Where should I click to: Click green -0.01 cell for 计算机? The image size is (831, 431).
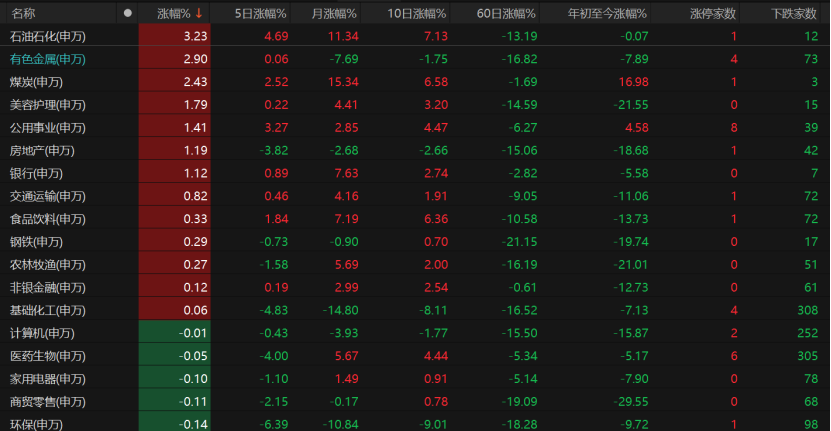[x=174, y=333]
